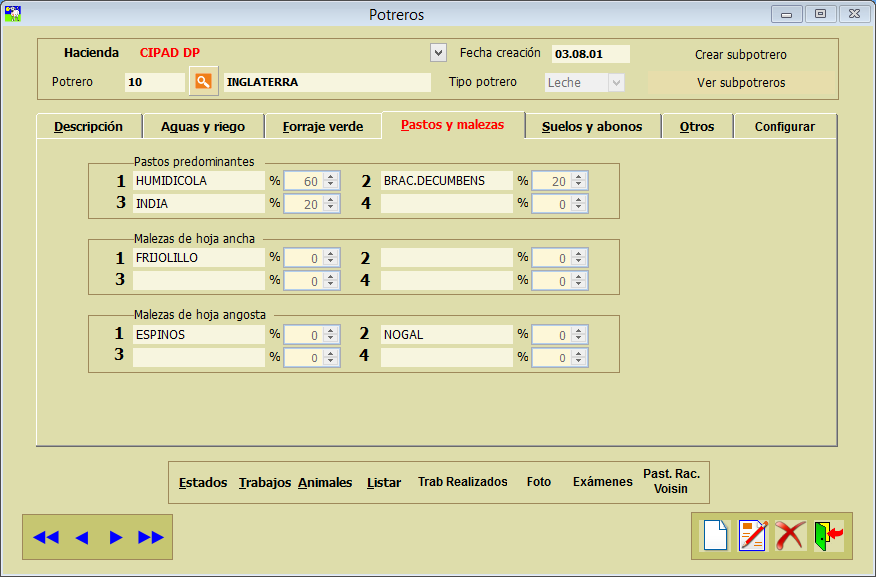Go to previous record arrow
The image size is (876, 577).
click(x=82, y=537)
